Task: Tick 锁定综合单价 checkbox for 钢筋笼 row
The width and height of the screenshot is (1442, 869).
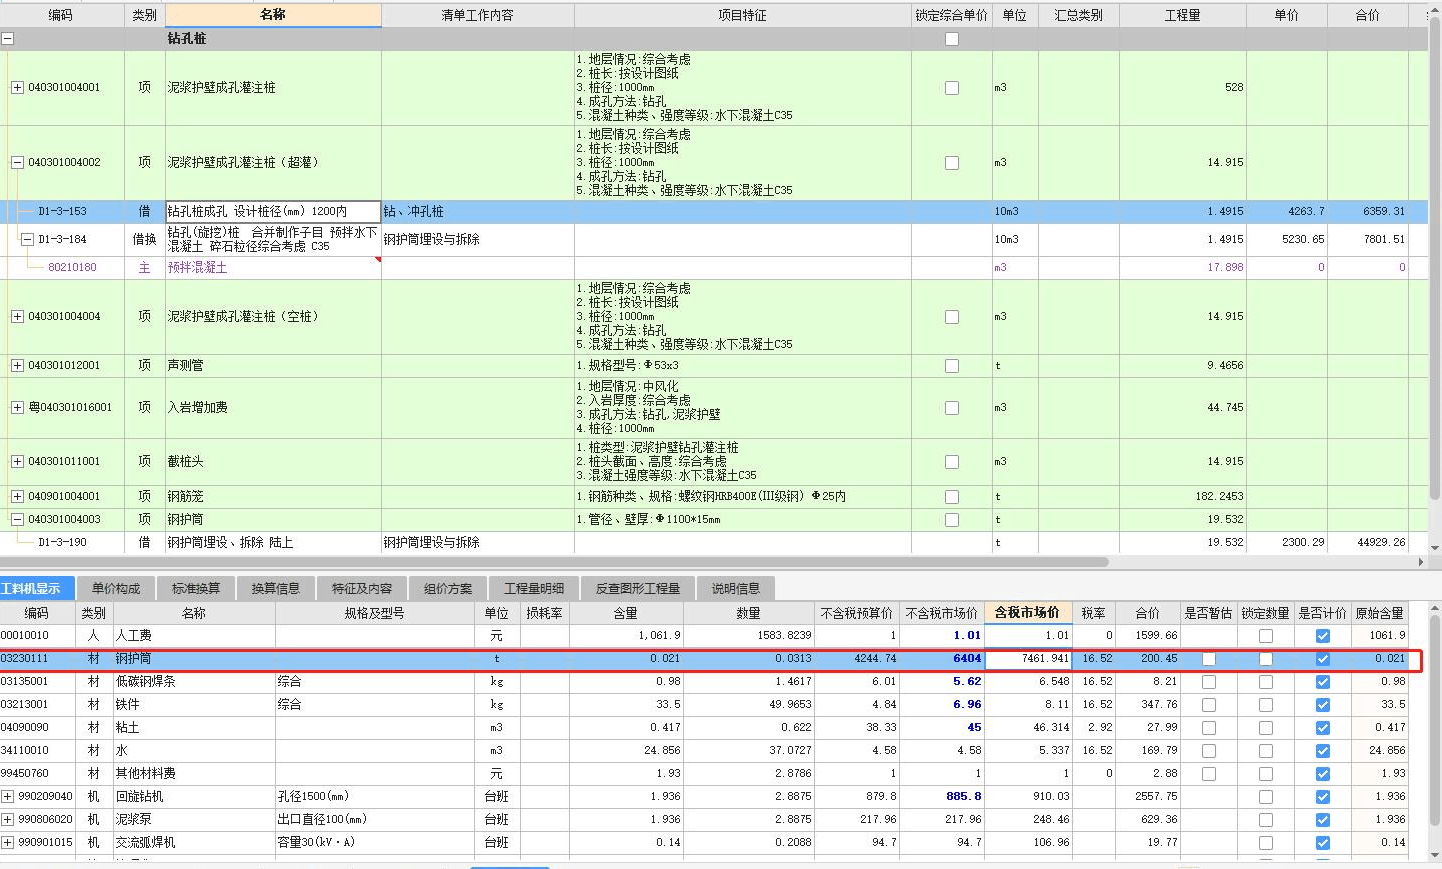Action: click(952, 496)
